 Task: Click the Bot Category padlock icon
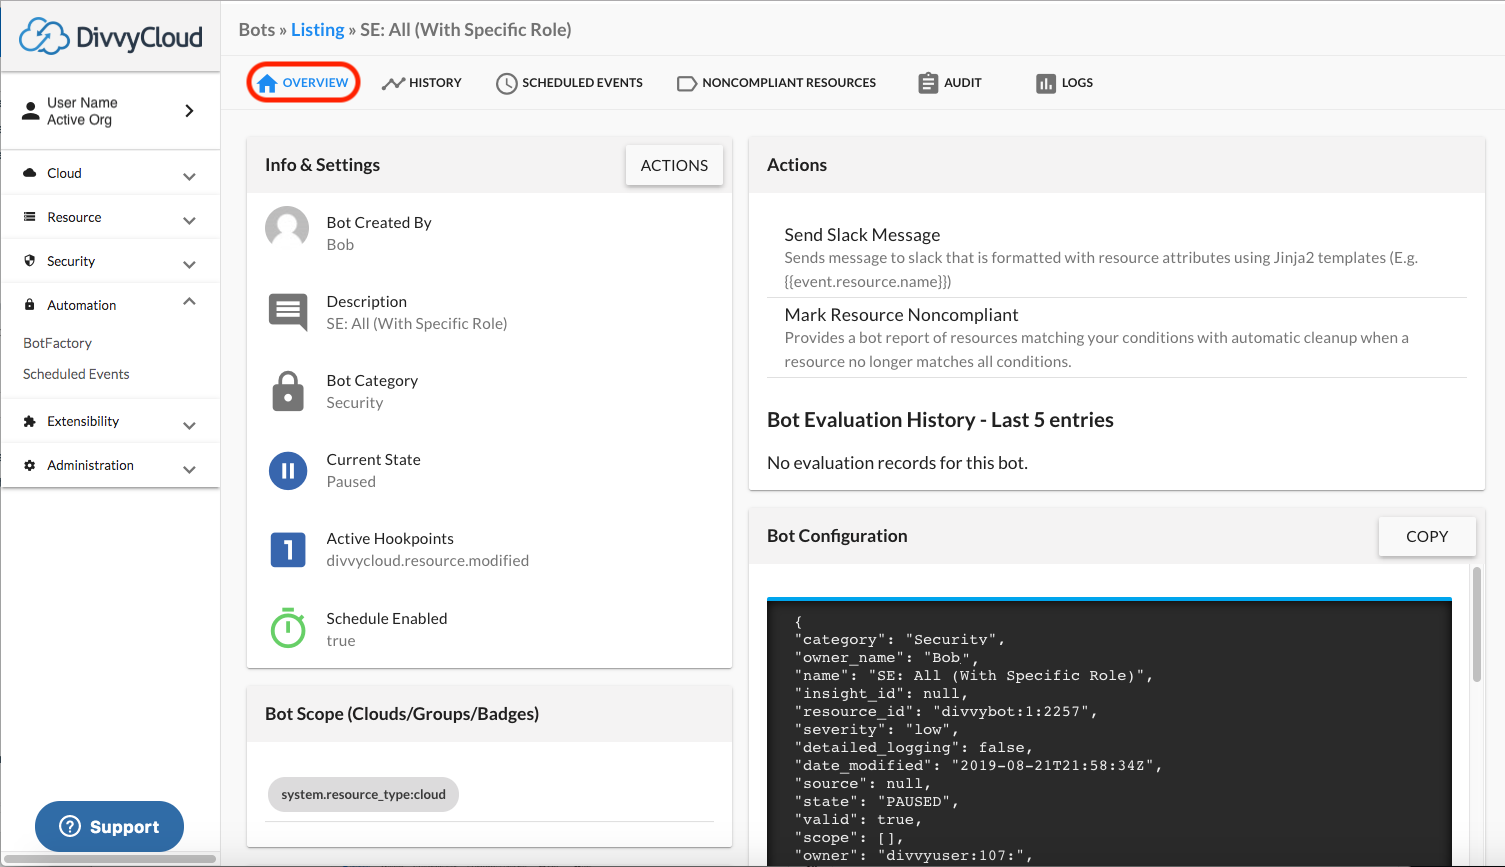coord(288,391)
